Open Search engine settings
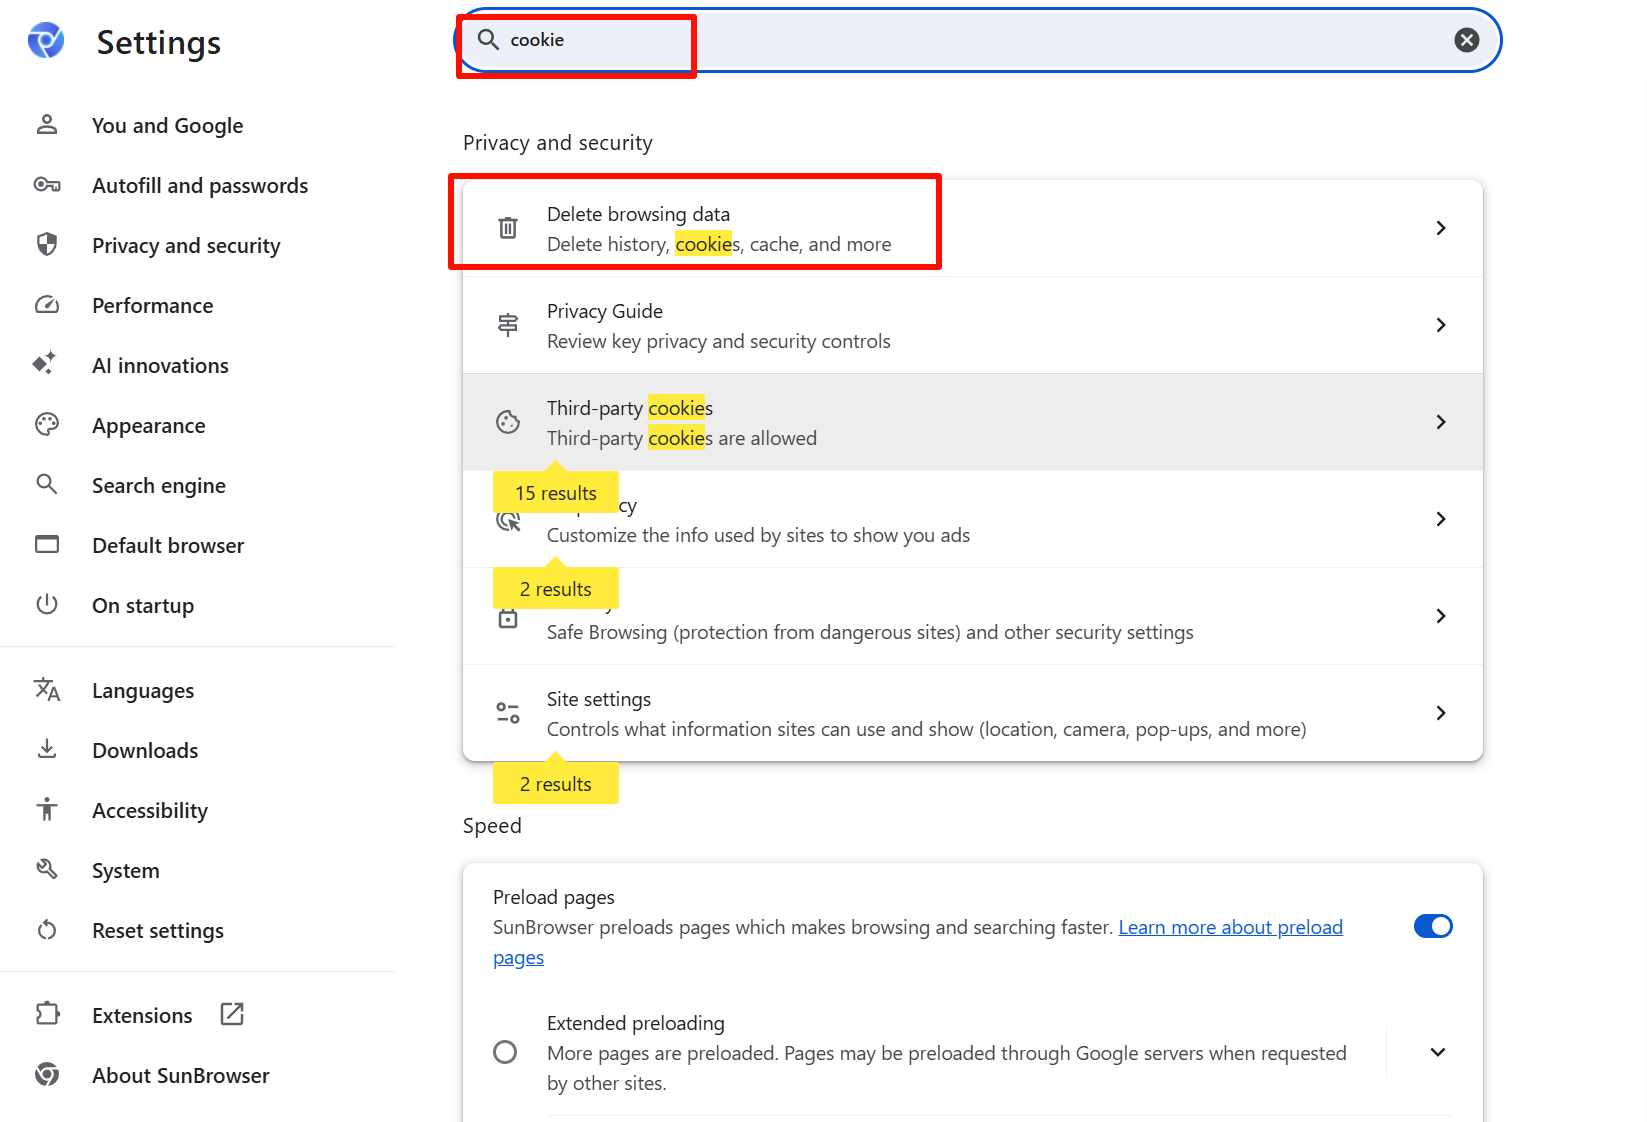 pyautogui.click(x=158, y=486)
